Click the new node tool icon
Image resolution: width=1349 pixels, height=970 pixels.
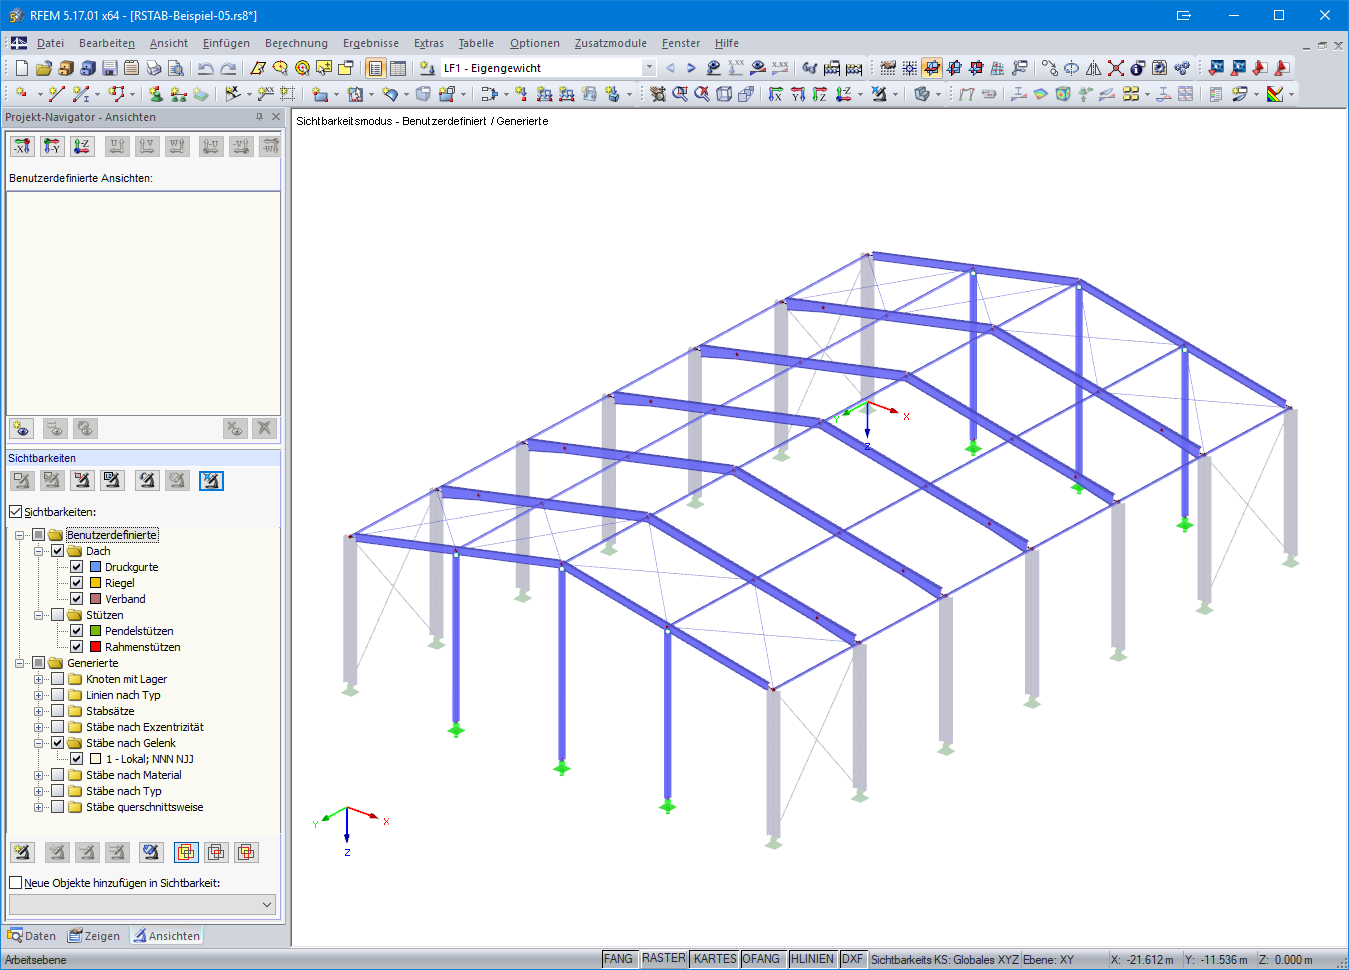(21, 94)
